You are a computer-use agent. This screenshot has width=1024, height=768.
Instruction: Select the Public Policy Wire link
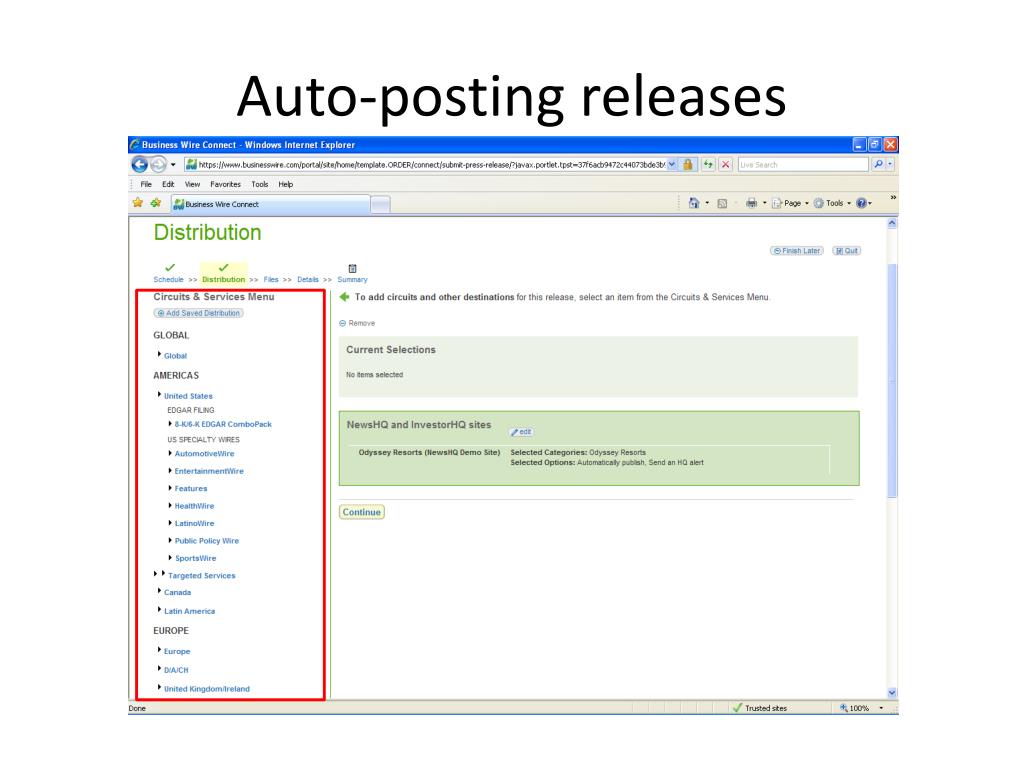206,541
